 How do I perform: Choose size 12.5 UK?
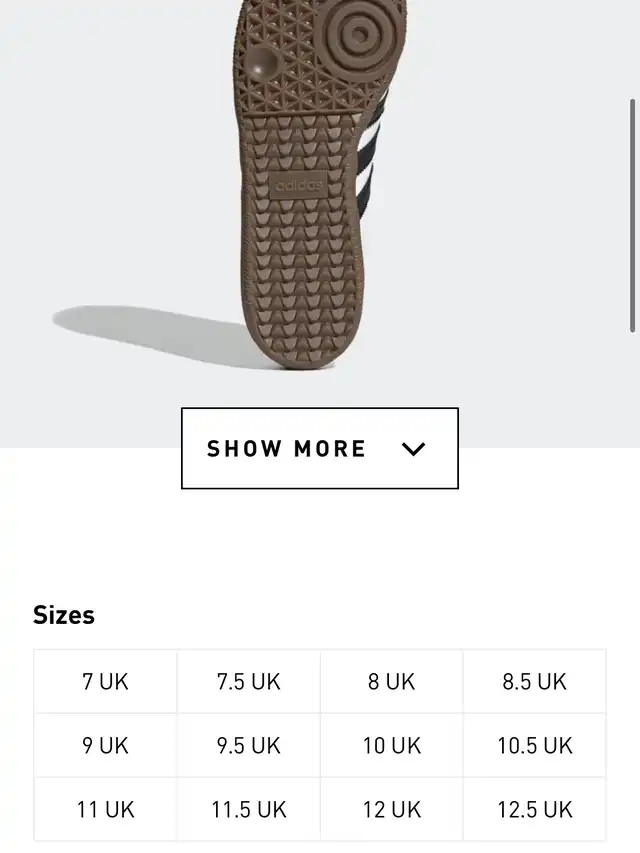(534, 809)
